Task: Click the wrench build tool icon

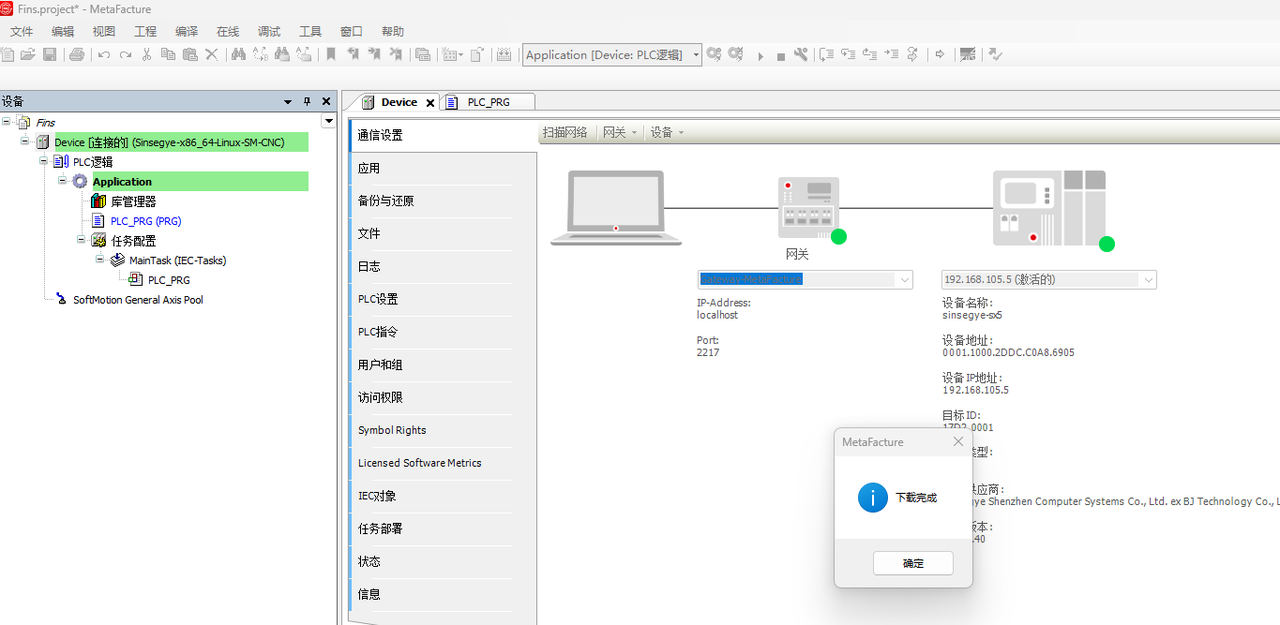Action: (800, 55)
